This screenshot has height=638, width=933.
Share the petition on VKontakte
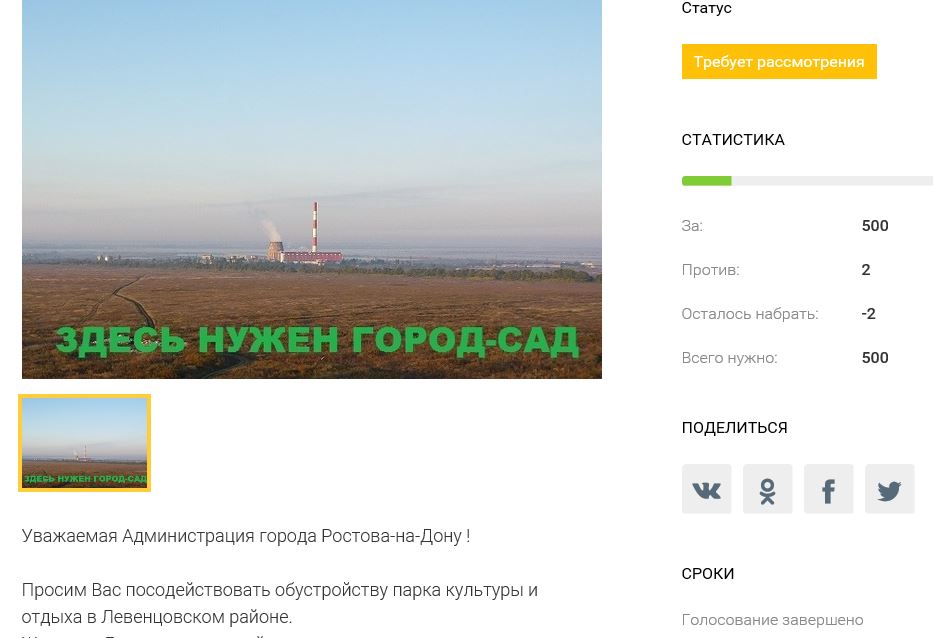click(x=706, y=489)
